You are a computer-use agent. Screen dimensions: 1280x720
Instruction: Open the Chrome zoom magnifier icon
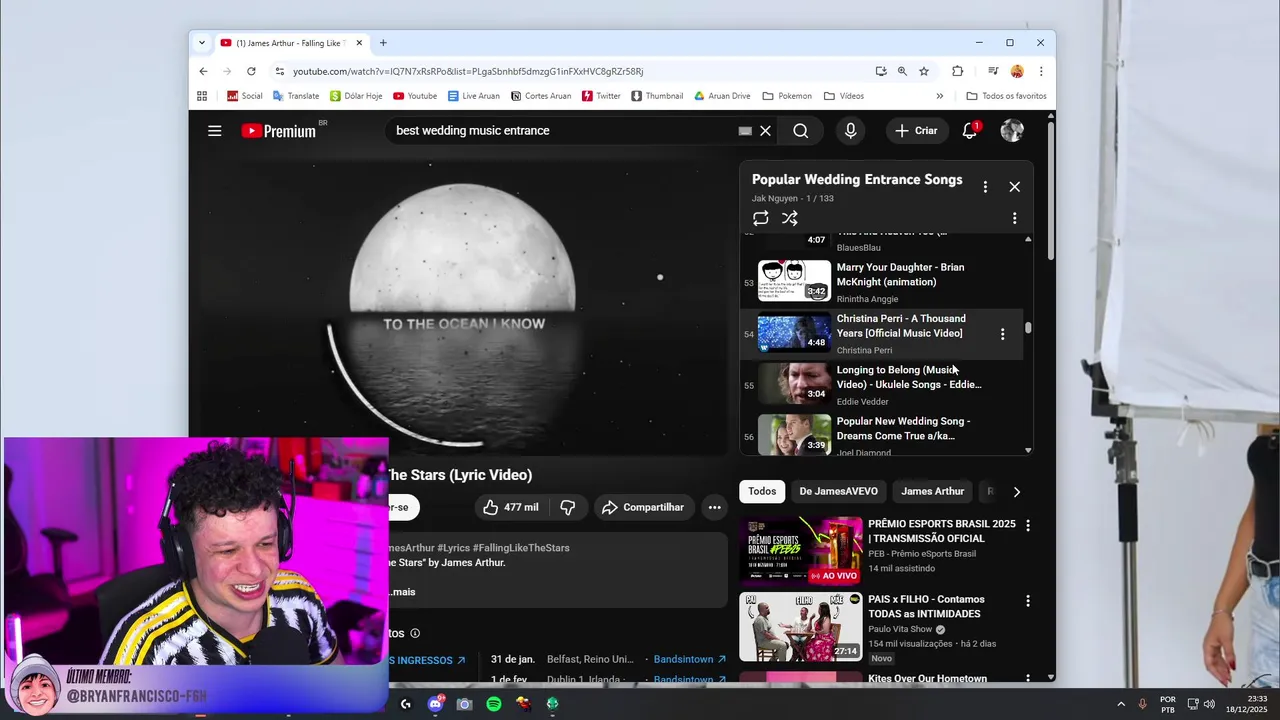(x=902, y=71)
